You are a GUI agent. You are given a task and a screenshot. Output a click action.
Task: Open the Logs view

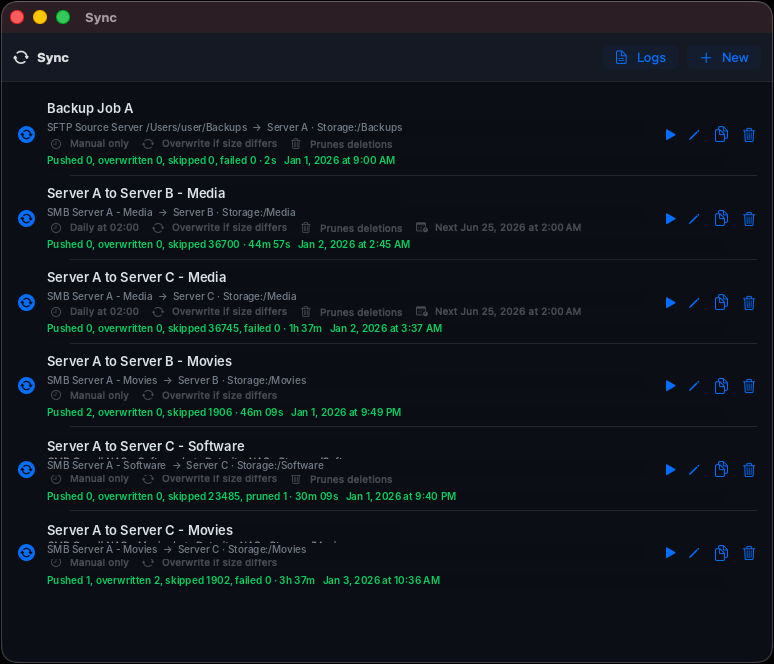click(640, 58)
